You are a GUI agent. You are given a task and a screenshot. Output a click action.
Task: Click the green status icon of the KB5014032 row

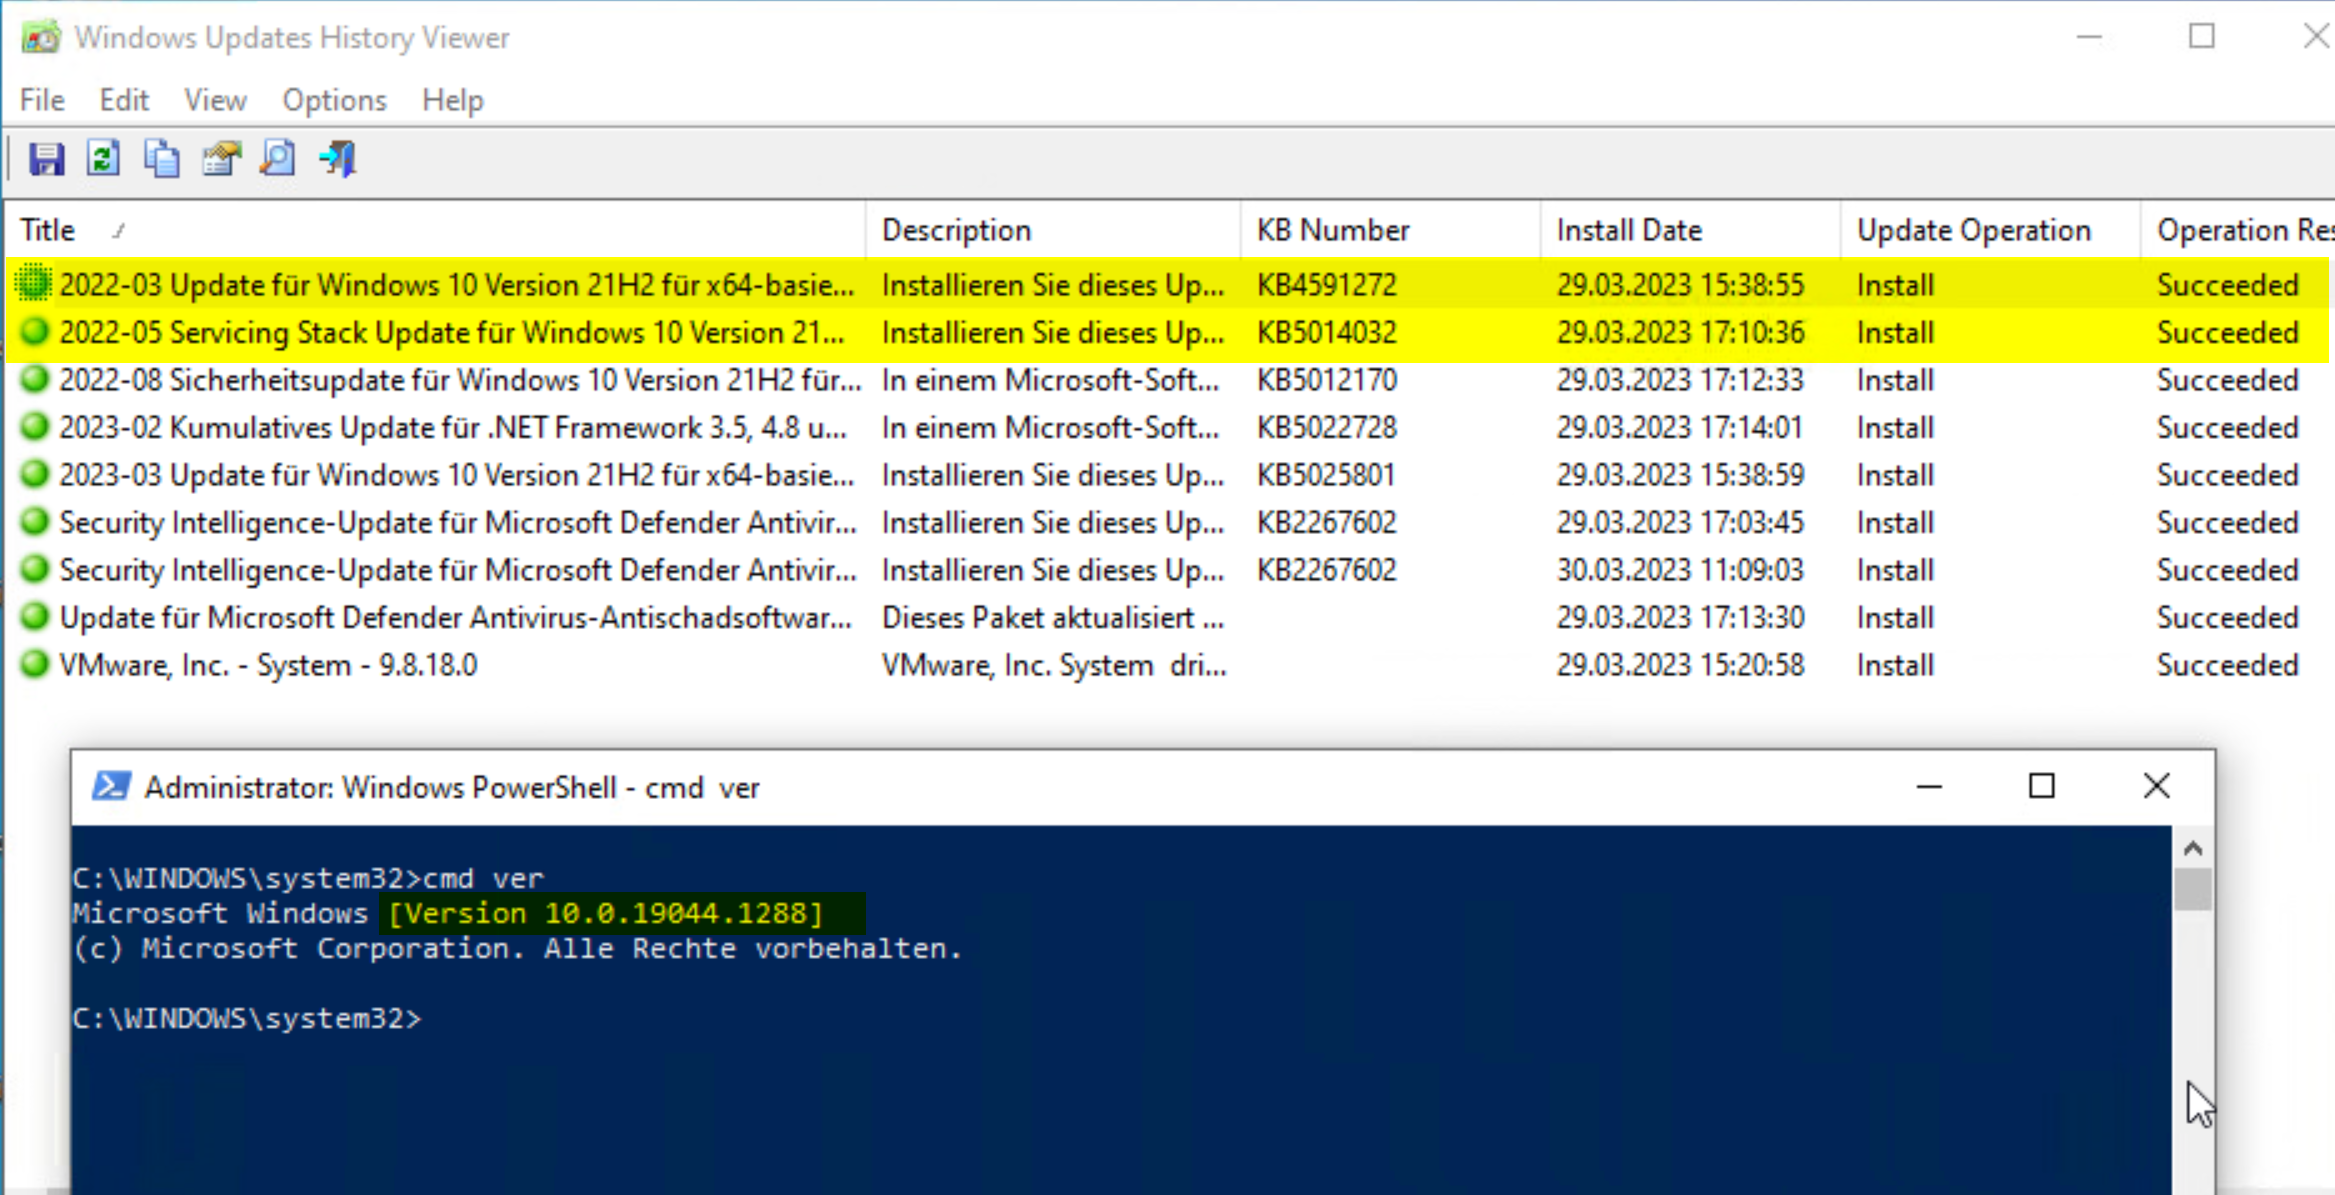point(34,331)
